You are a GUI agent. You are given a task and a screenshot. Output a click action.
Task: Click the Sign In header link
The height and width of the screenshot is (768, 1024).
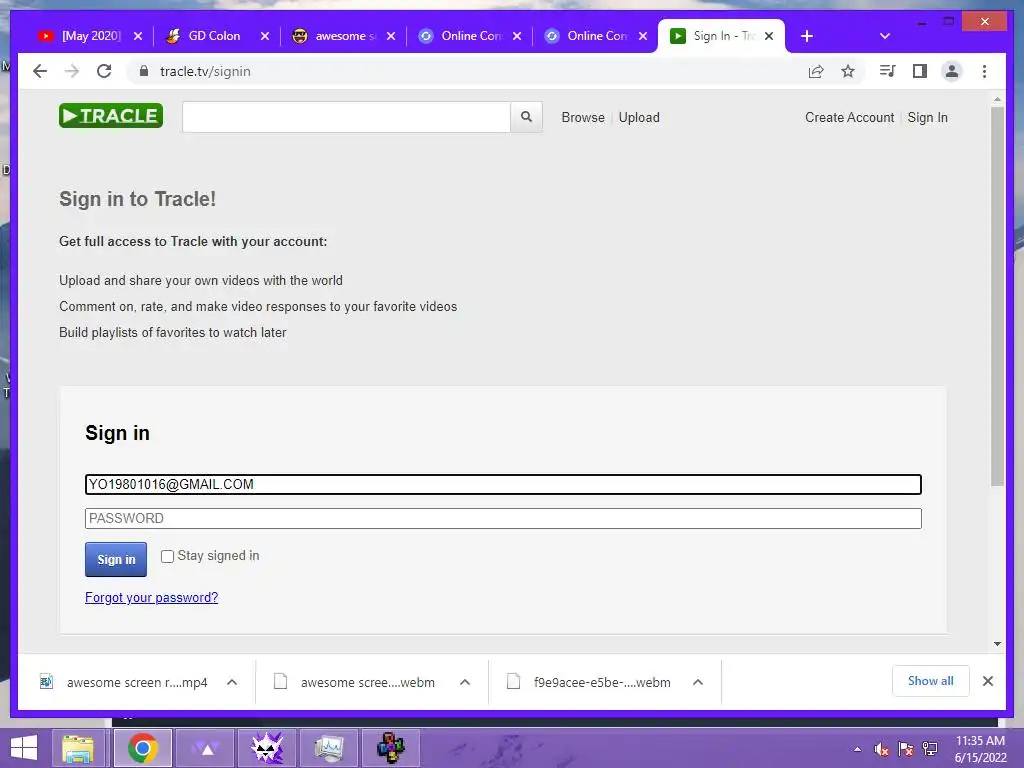click(927, 118)
